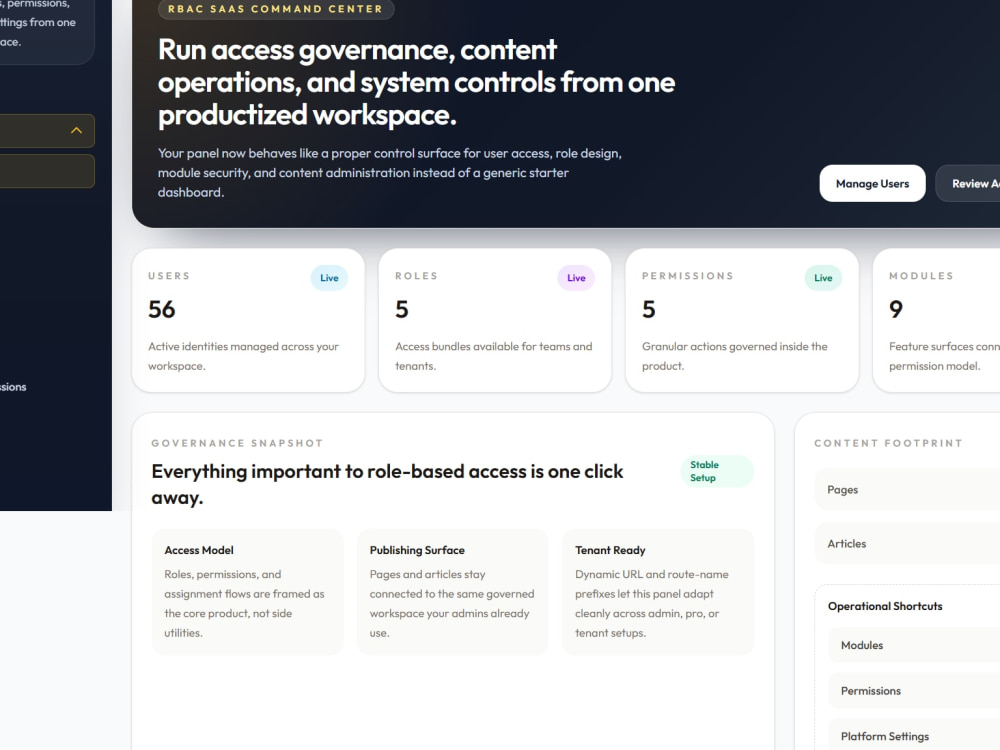Open the Platform Settings shortcut
The height and width of the screenshot is (750, 1000).
[x=914, y=736]
